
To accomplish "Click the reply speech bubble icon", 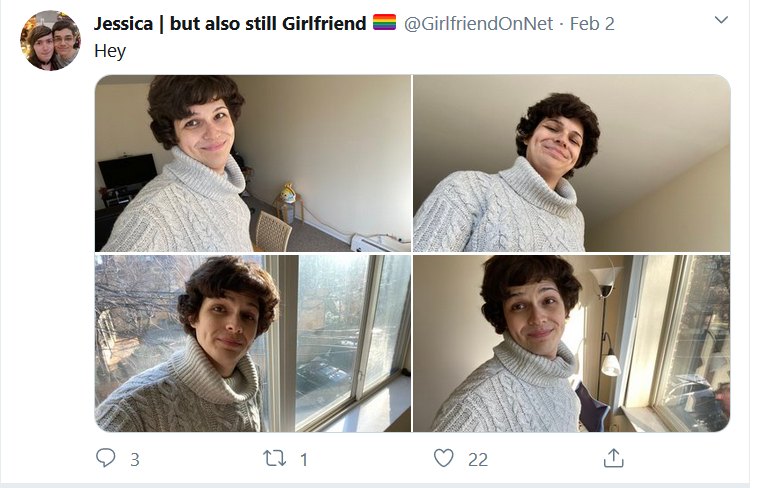I will click(x=106, y=458).
